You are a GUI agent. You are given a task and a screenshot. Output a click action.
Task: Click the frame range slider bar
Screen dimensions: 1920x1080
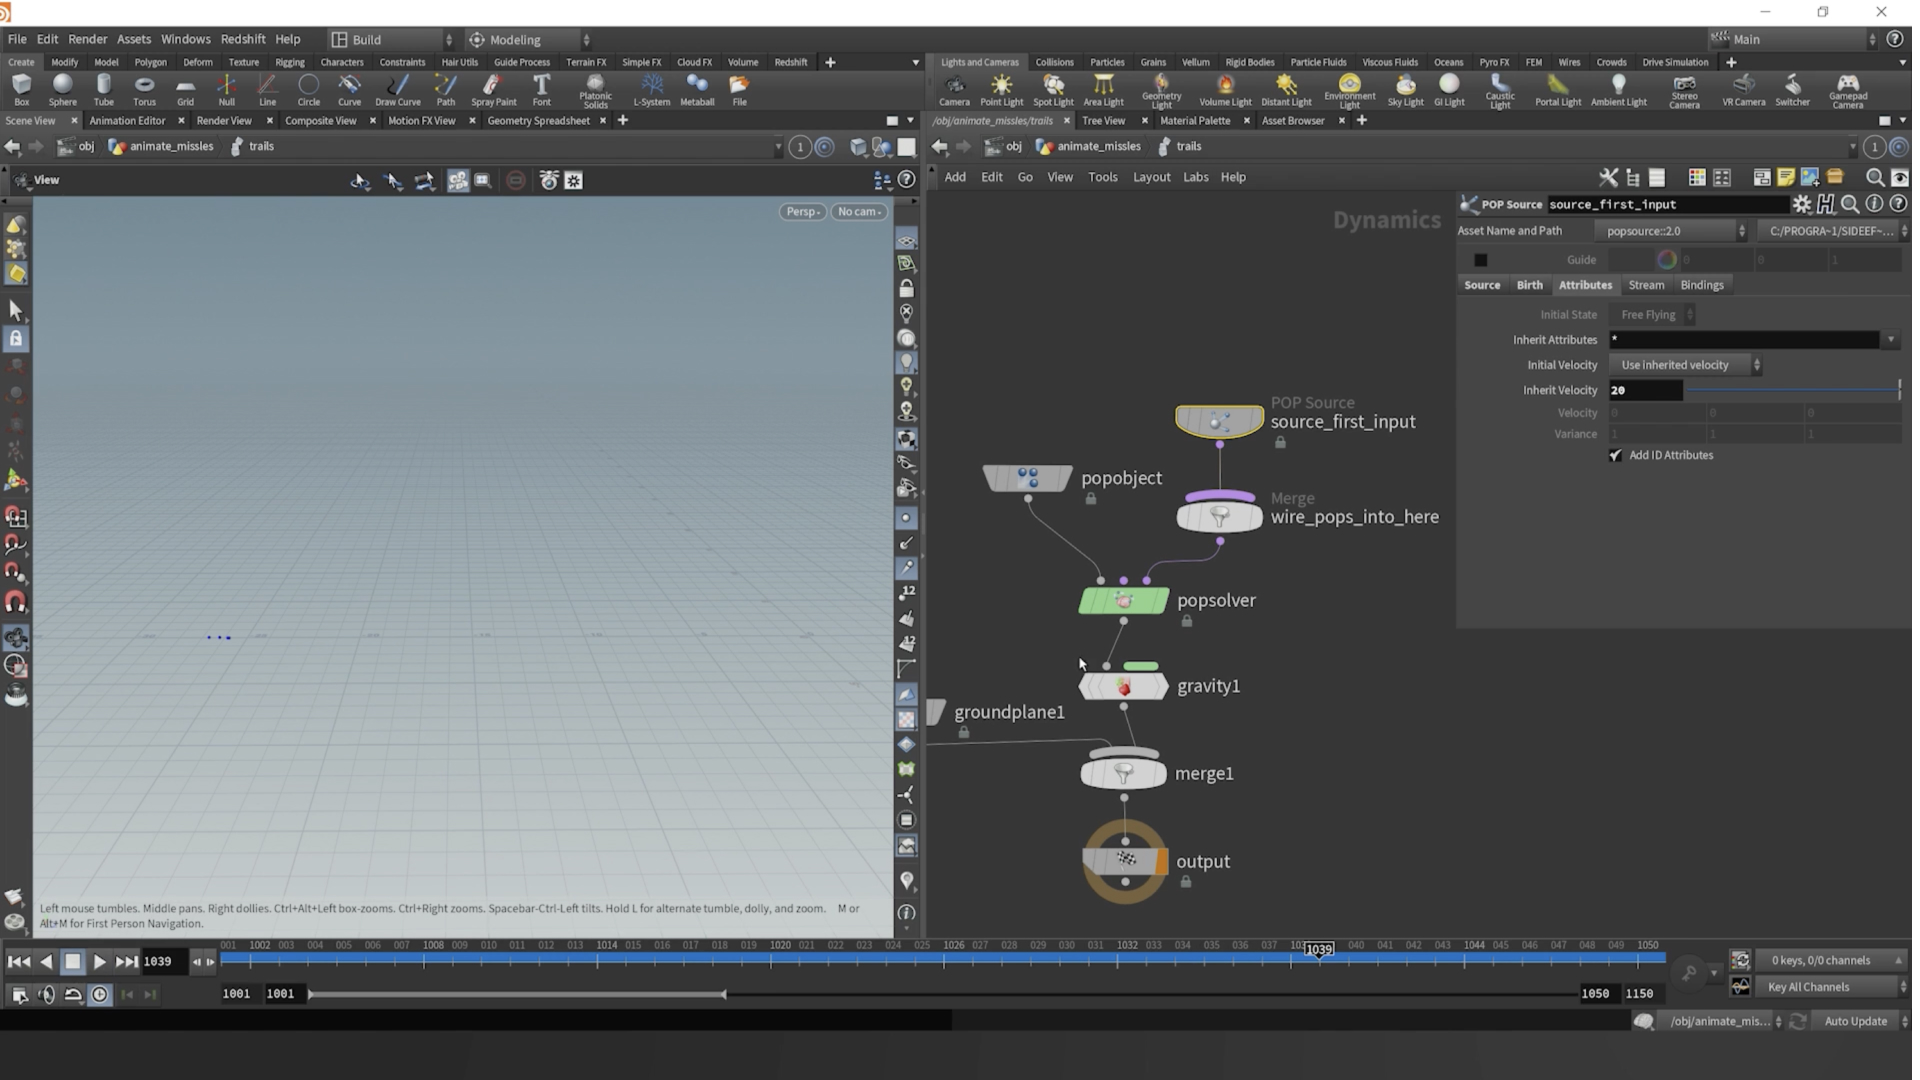(516, 994)
